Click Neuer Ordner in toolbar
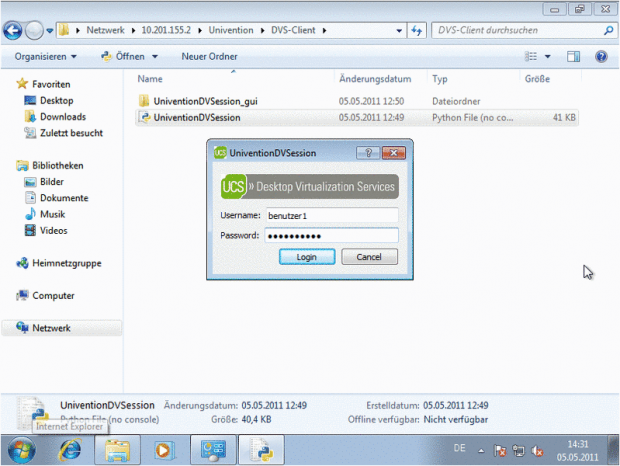Image resolution: width=620 pixels, height=466 pixels. click(x=209, y=57)
